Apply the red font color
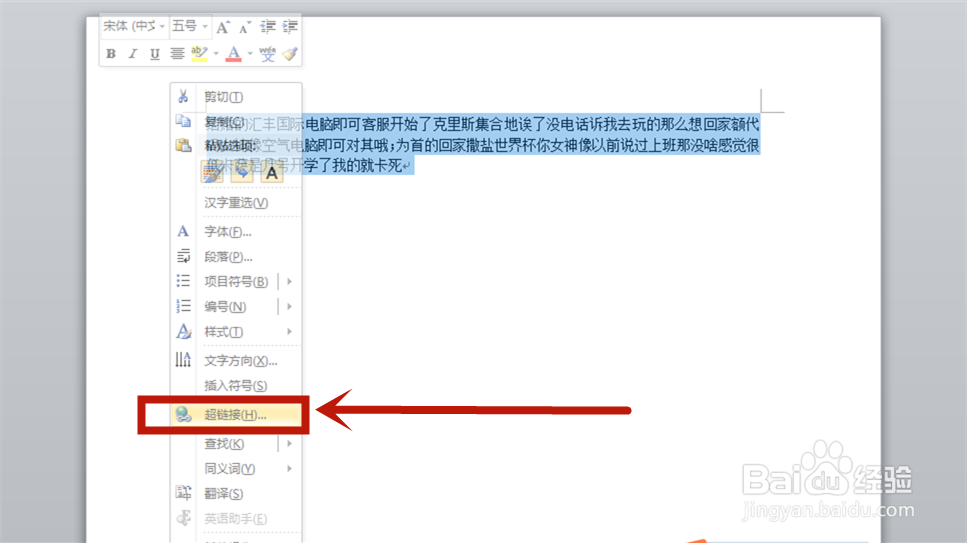The height and width of the screenshot is (543, 967). point(234,54)
